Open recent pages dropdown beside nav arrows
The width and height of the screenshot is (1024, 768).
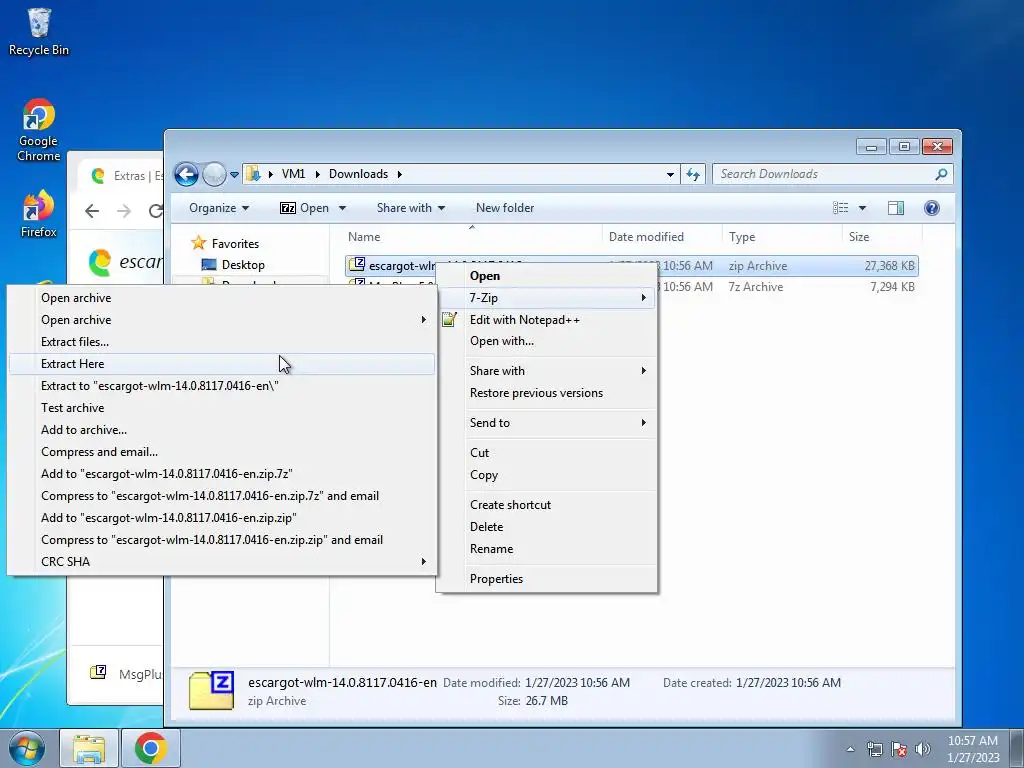coord(234,174)
